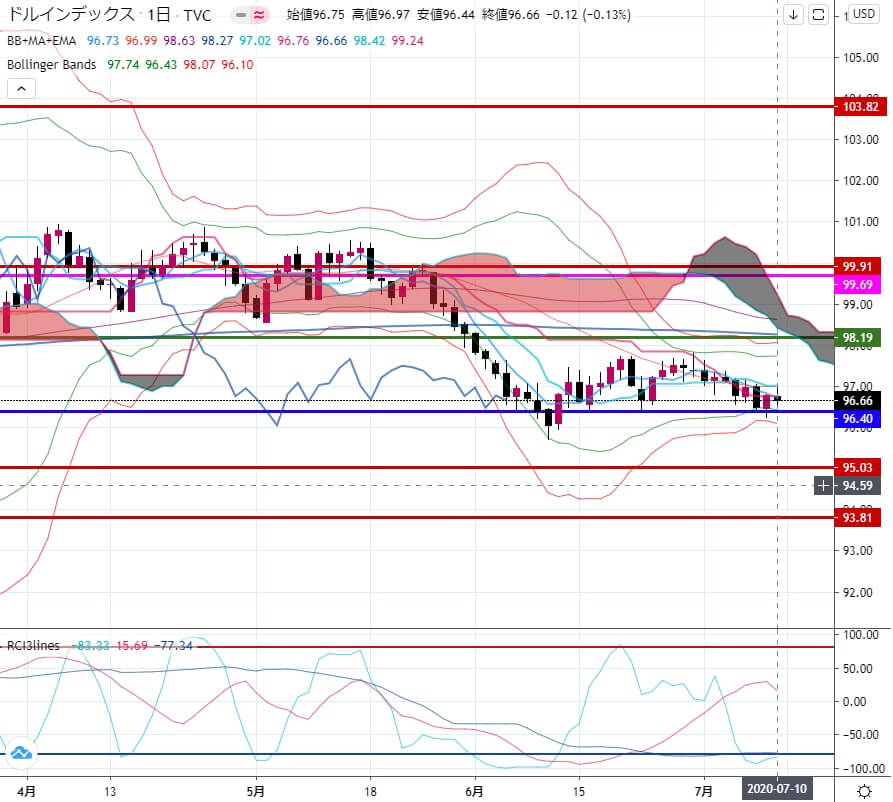Click the 93.81 red price label
Viewport: 893px width, 802px height.
click(857, 517)
